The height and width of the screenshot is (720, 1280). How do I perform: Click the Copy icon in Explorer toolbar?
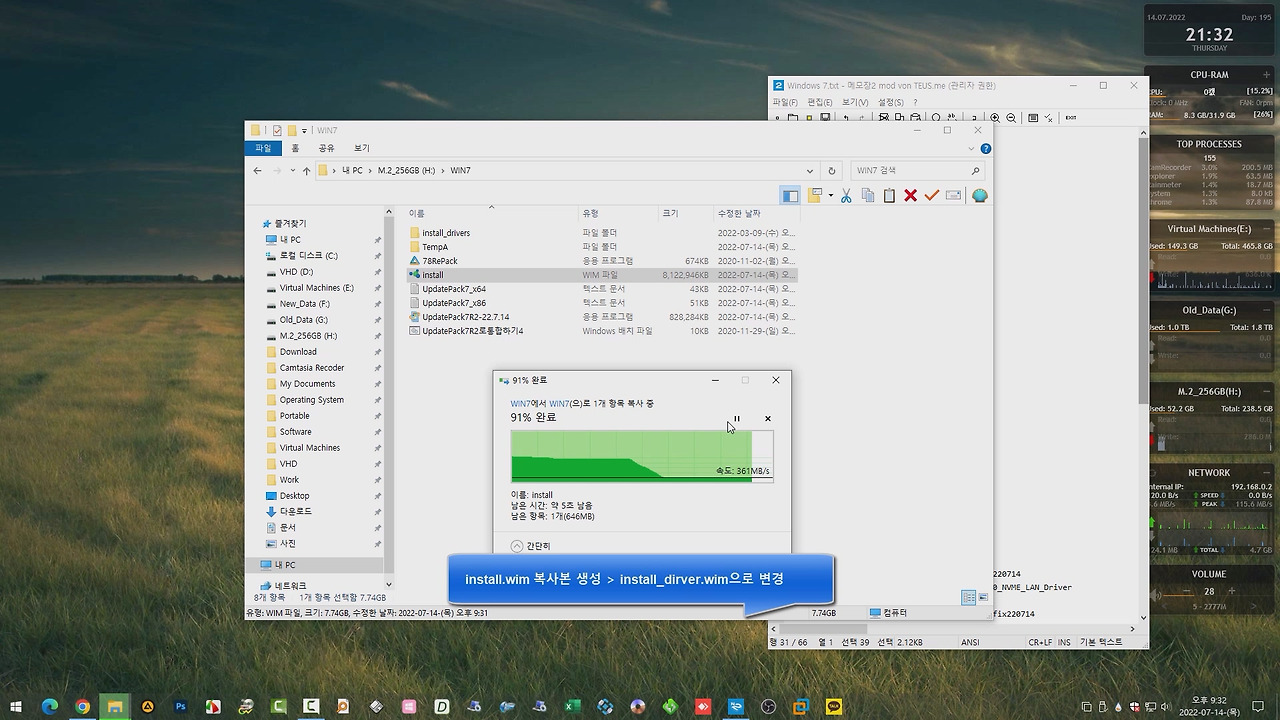(867, 196)
